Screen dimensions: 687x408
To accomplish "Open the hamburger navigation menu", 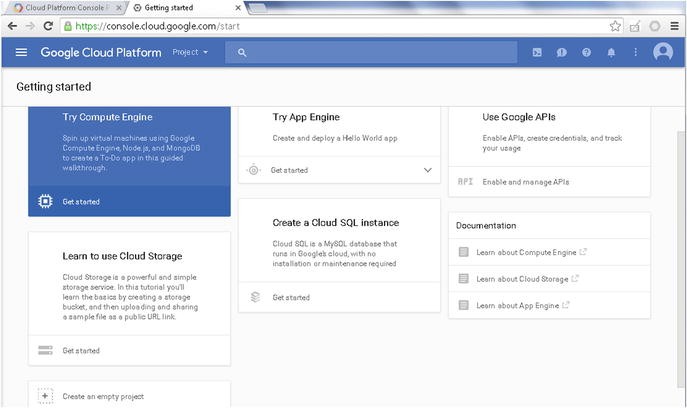I will coord(21,52).
